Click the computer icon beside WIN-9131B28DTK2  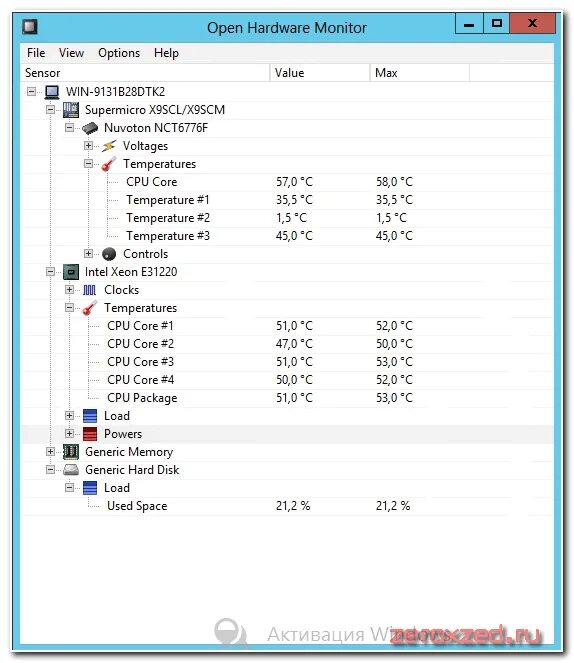pyautogui.click(x=52, y=92)
